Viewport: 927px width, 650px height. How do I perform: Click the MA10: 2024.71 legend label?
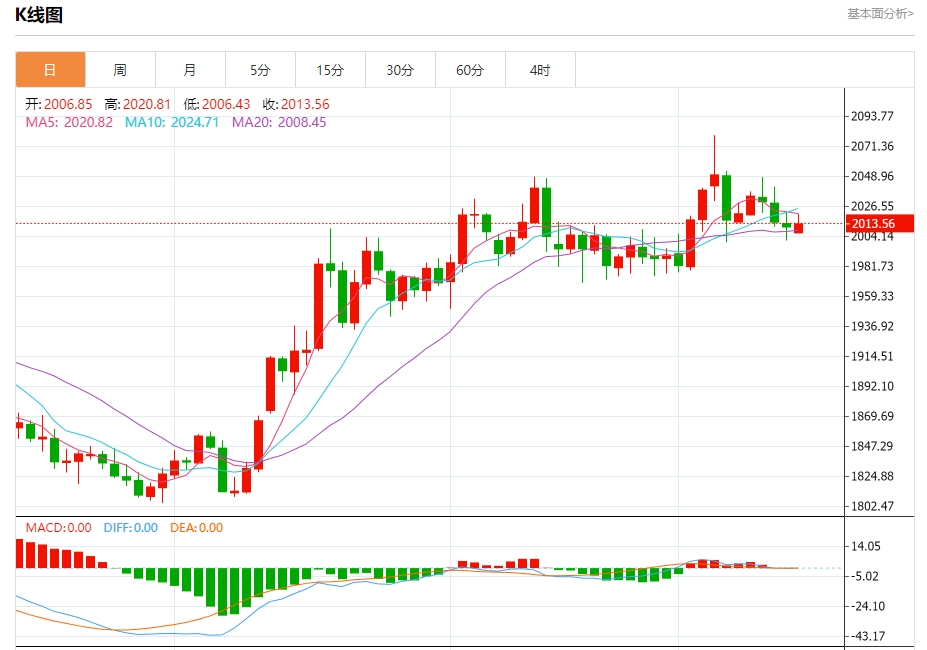[x=171, y=122]
